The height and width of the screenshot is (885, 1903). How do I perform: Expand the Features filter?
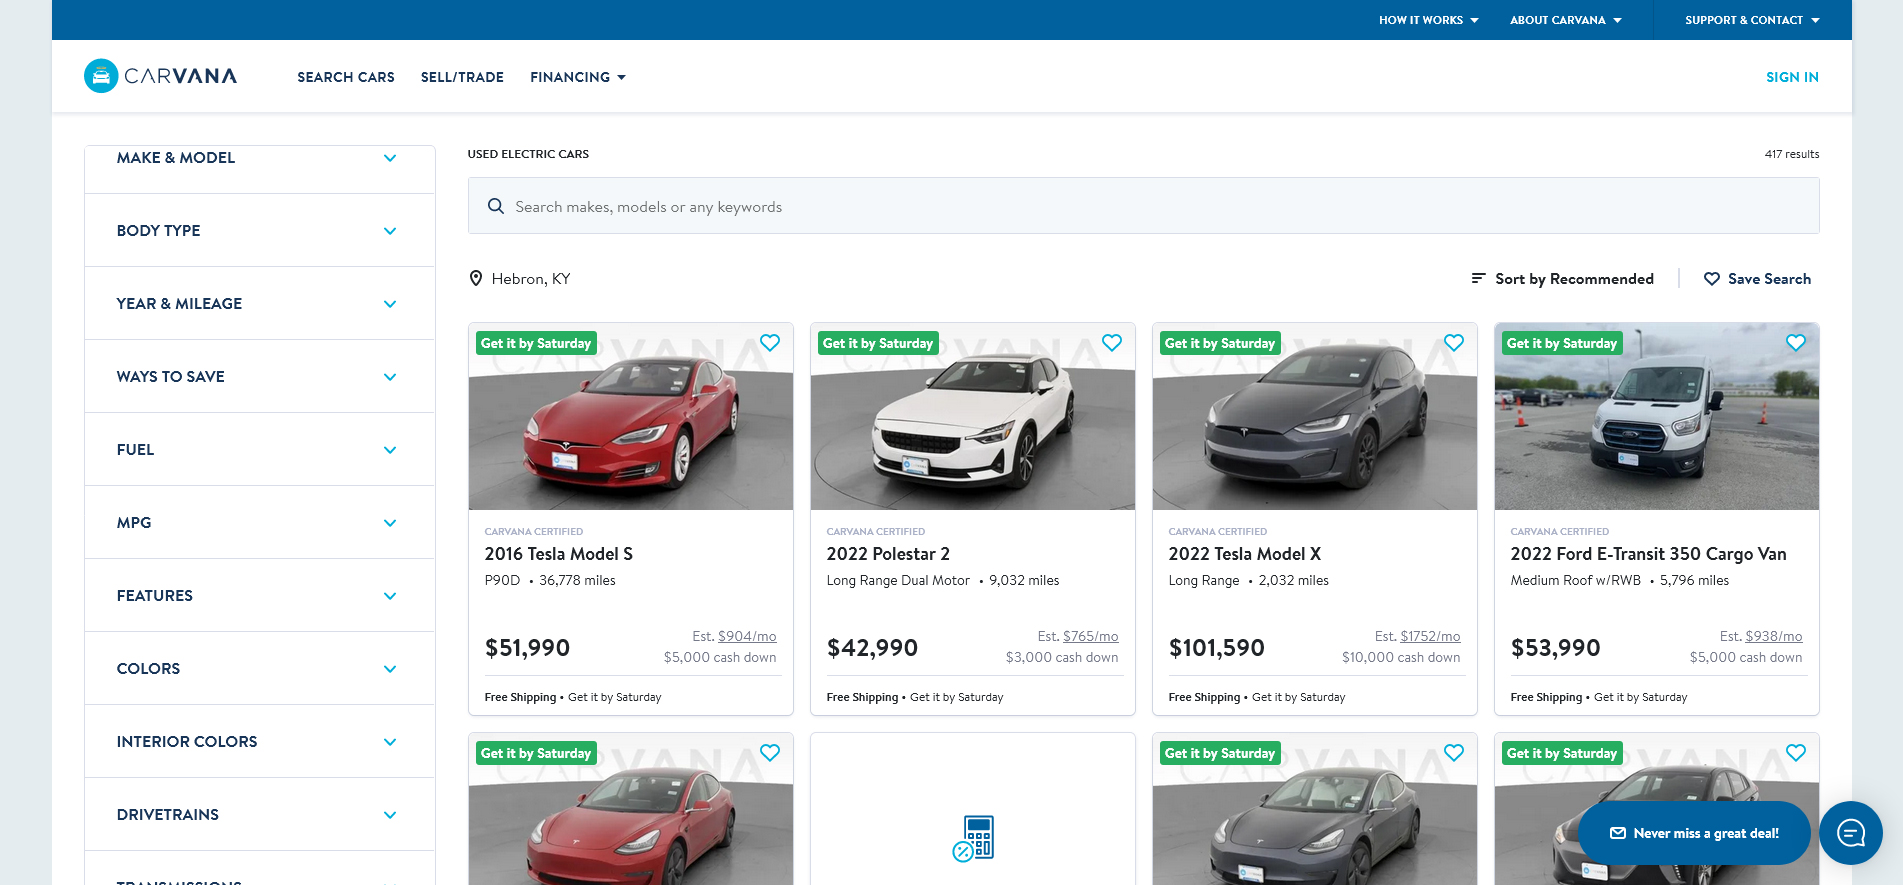pyautogui.click(x=260, y=596)
